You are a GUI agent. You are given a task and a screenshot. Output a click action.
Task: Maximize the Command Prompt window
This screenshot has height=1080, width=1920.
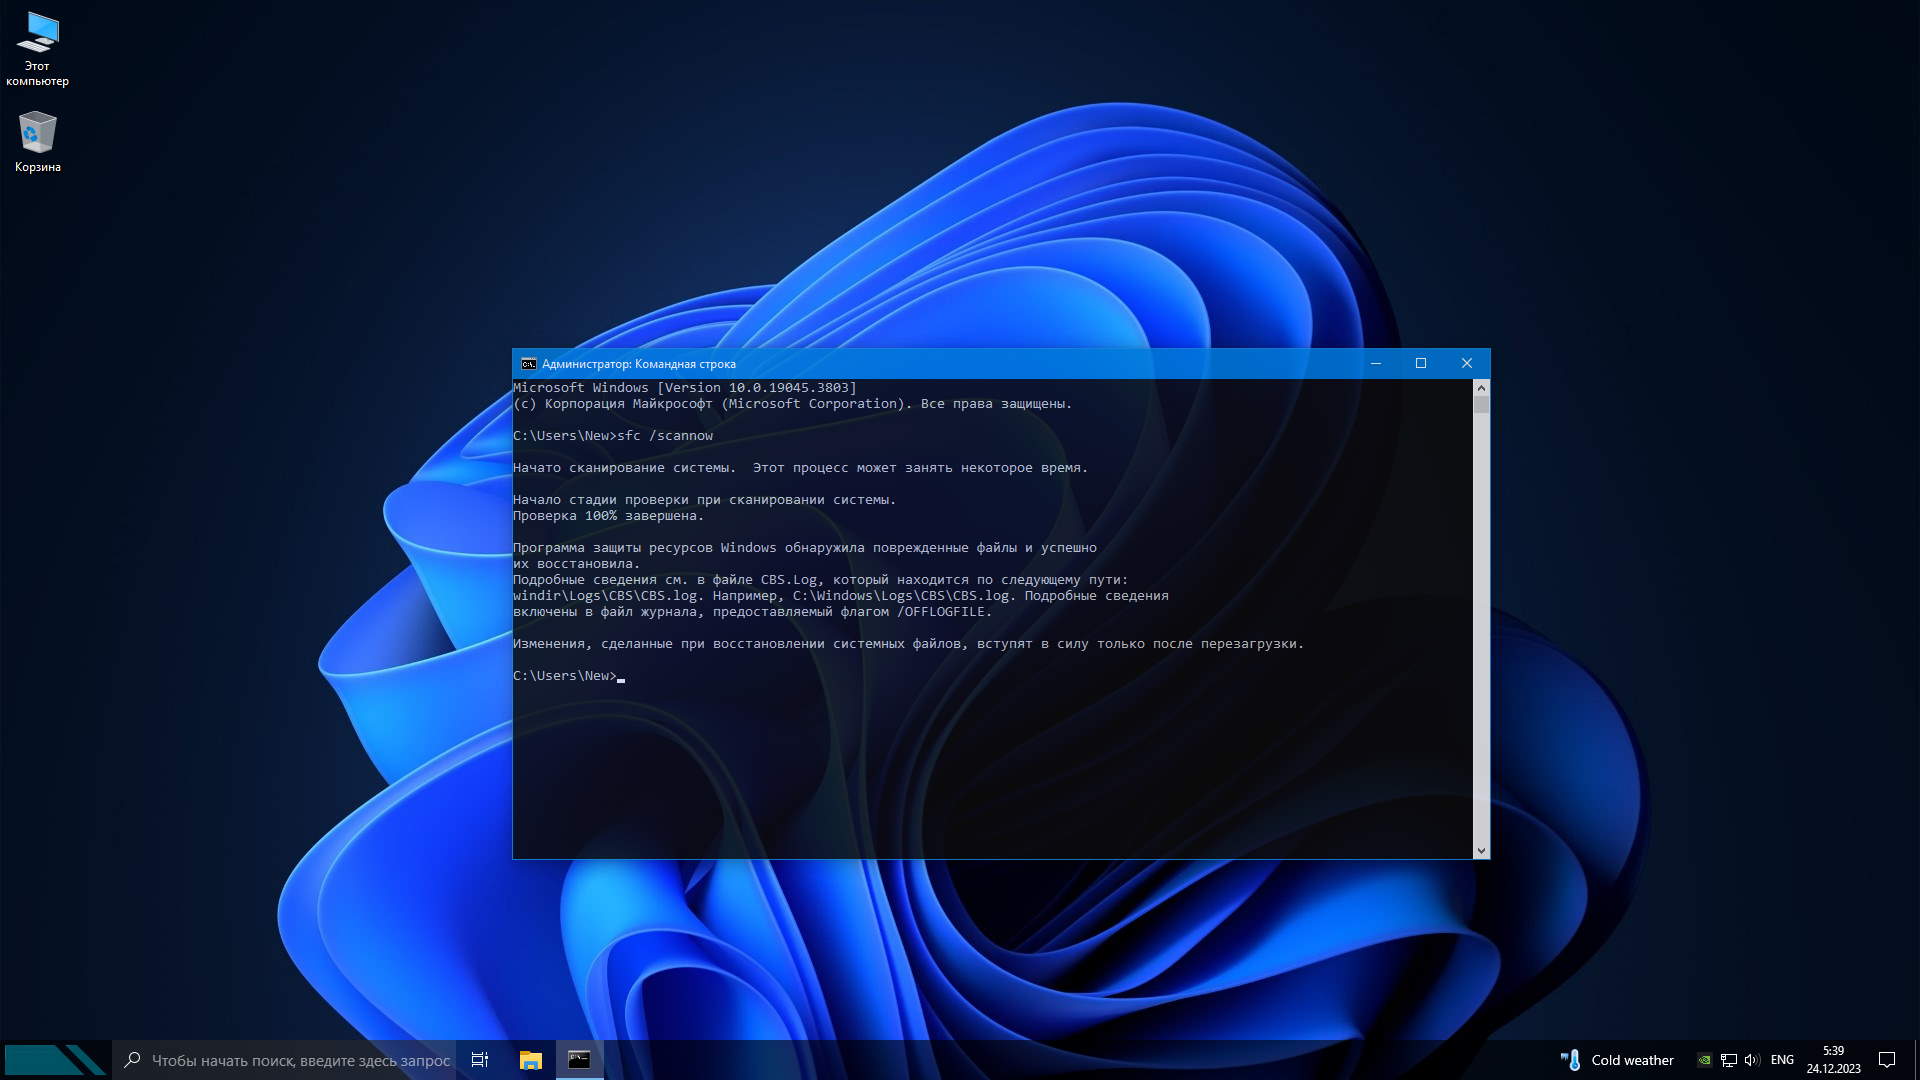pyautogui.click(x=1421, y=364)
